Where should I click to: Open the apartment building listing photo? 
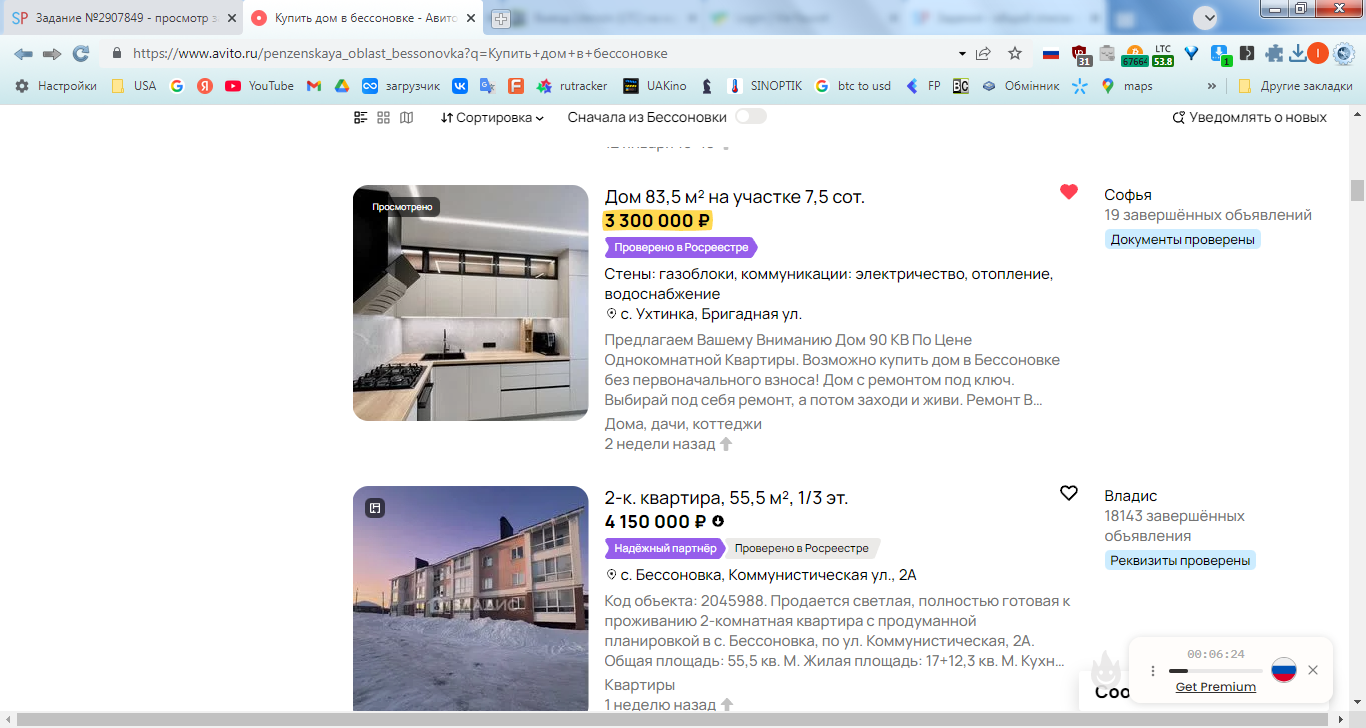(471, 598)
